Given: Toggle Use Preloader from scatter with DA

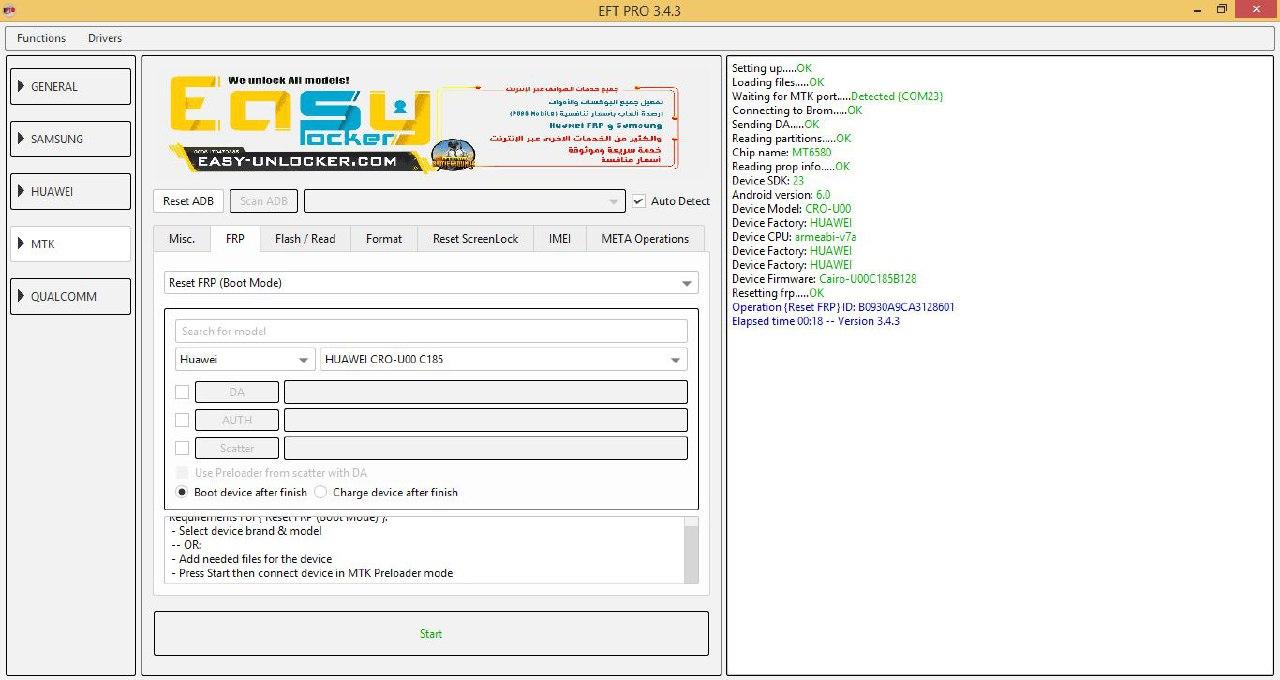Looking at the screenshot, I should pyautogui.click(x=182, y=473).
